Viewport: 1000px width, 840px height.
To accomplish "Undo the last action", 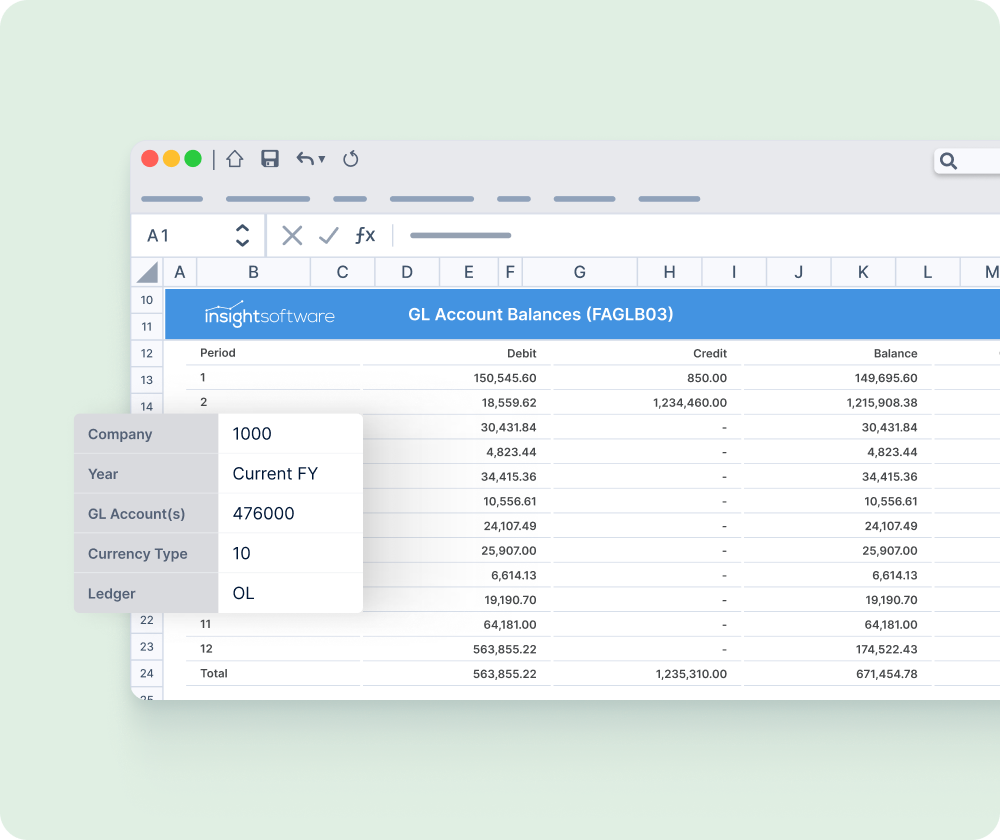I will tap(304, 158).
